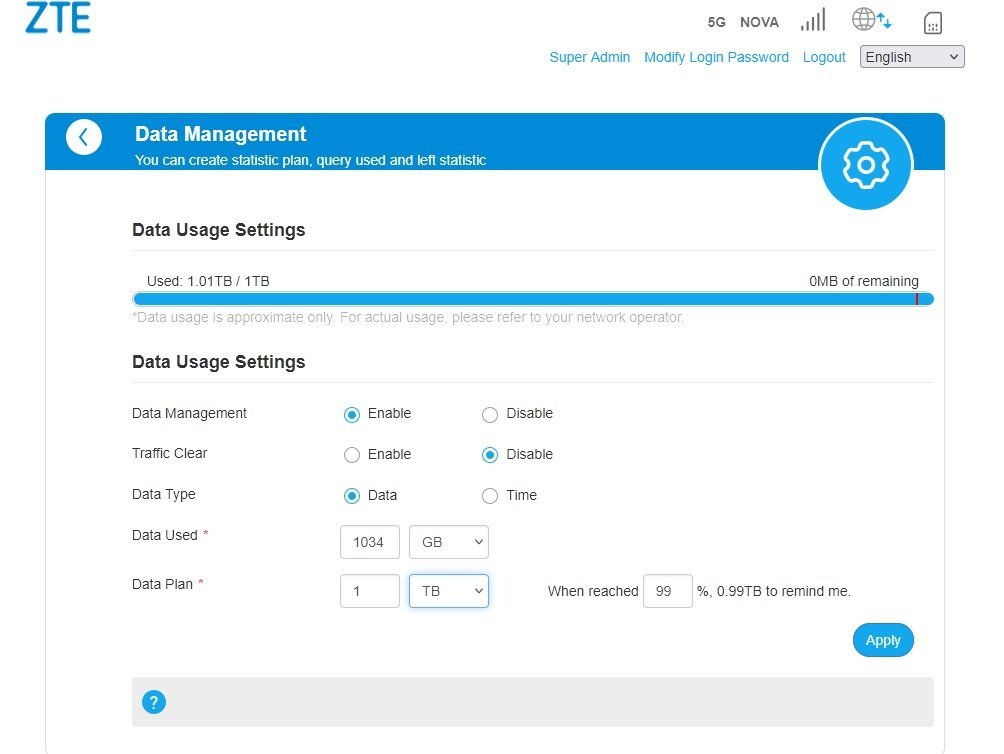The width and height of the screenshot is (1004, 754).
Task: Click the SIM card status icon
Action: (932, 22)
